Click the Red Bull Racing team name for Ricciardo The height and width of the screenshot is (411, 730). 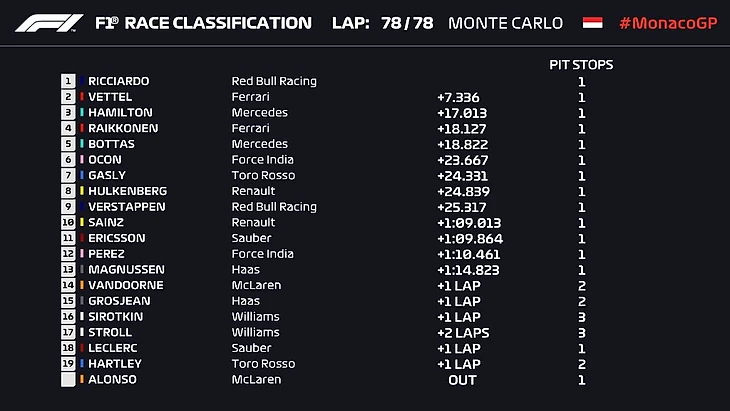(x=273, y=81)
